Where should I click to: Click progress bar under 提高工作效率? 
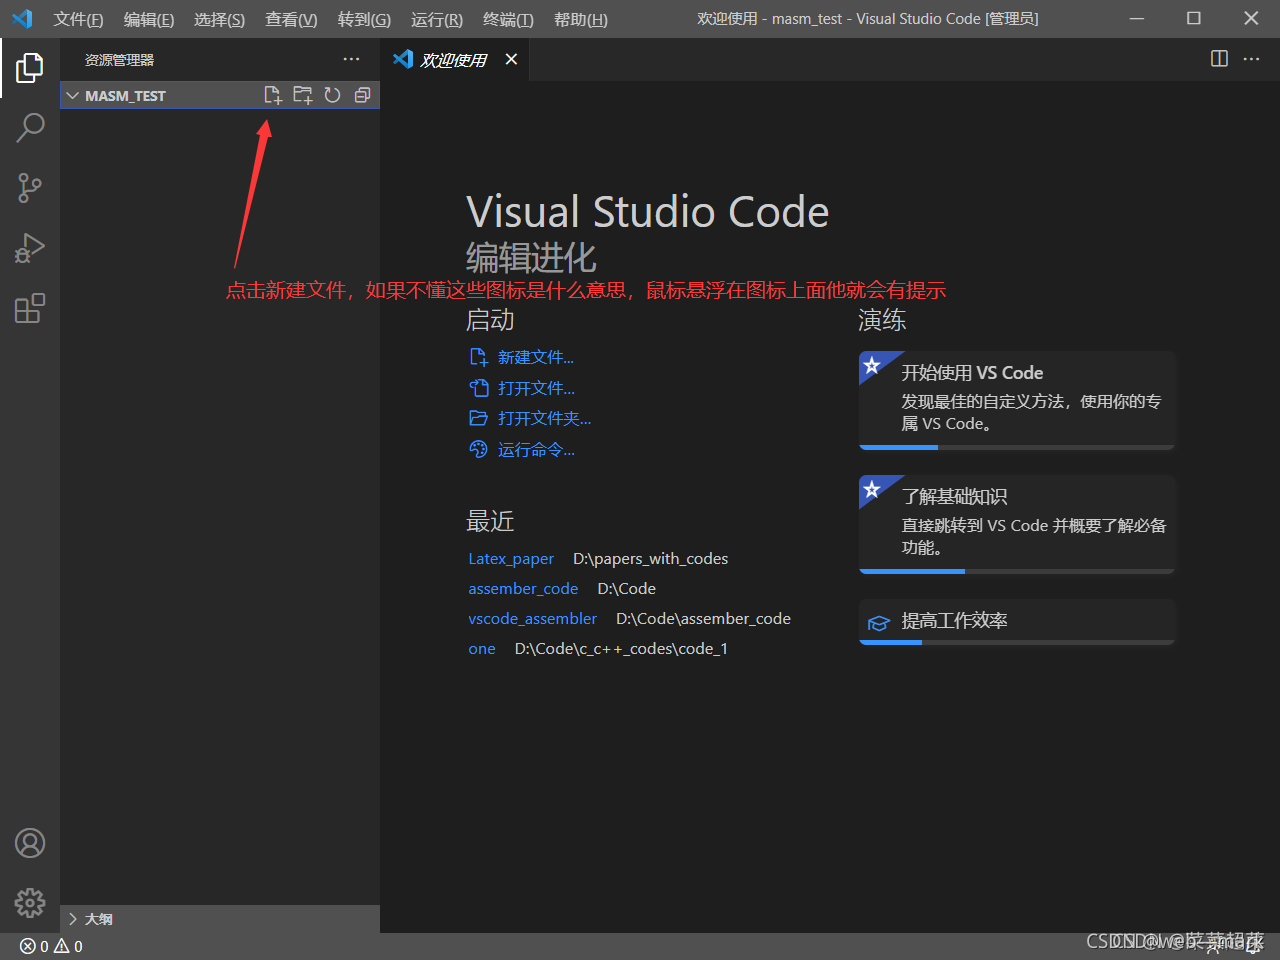coord(1017,642)
